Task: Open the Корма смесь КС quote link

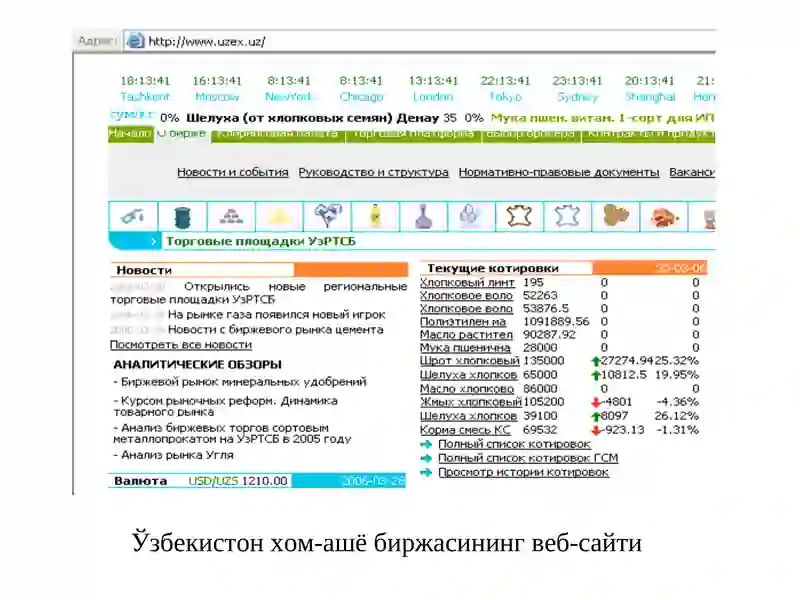Action: coord(465,430)
